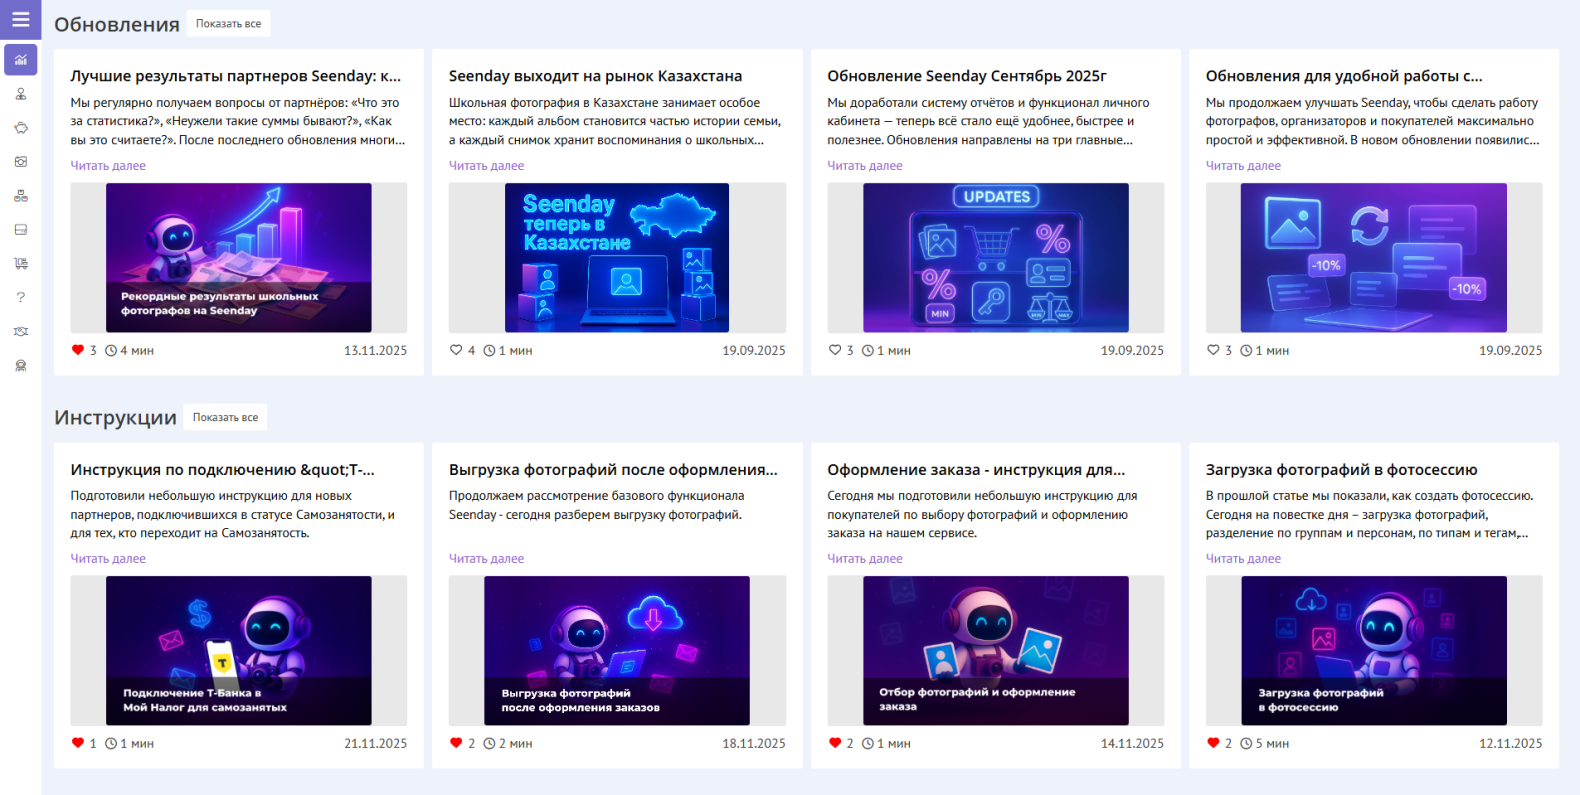1580x795 pixels.
Task: Open the stacked boxes sidebar icon
Action: click(x=21, y=196)
